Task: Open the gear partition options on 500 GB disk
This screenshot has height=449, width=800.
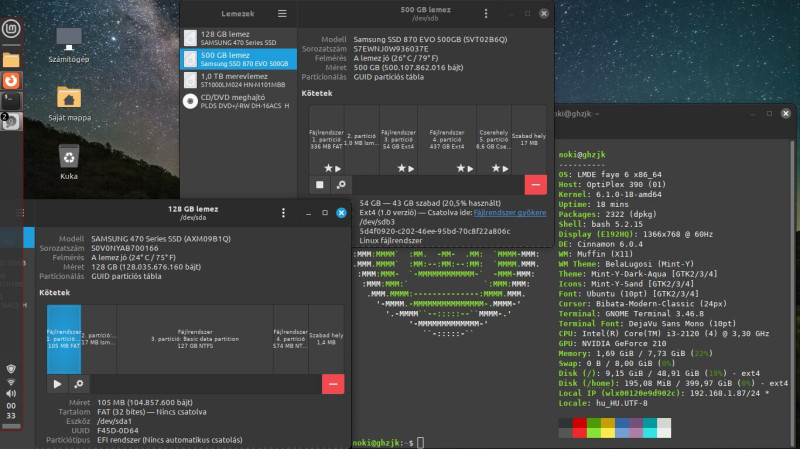Action: (341, 185)
